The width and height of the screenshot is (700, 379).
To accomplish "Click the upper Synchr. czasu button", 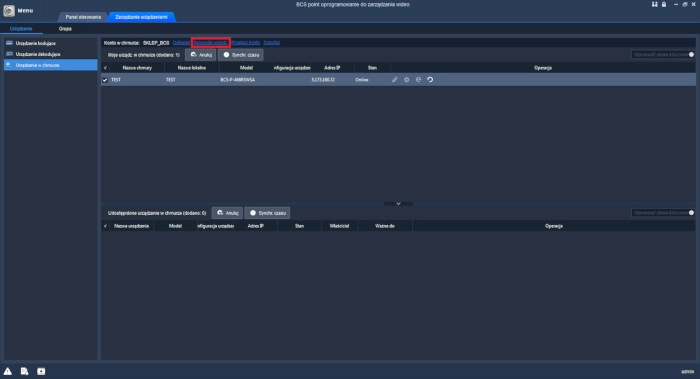I will tap(241, 55).
